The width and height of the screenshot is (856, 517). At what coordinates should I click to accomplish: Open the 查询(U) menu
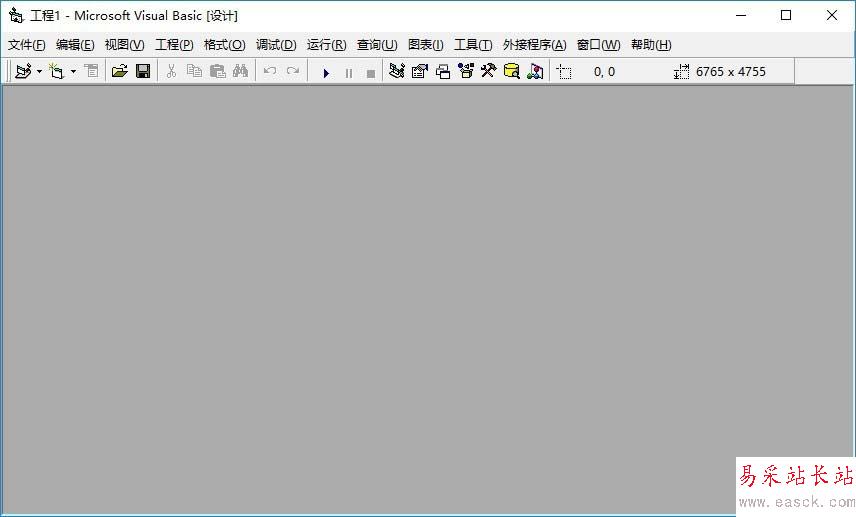pos(377,45)
